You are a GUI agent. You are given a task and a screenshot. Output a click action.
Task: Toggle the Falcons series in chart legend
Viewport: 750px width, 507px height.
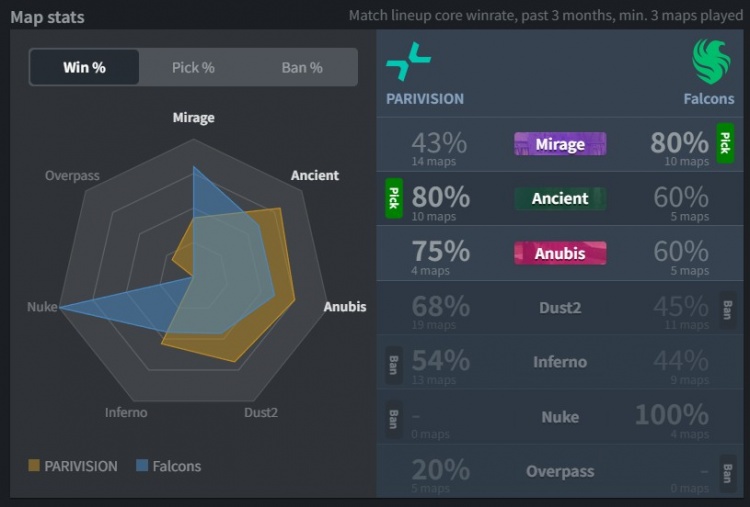(168, 466)
